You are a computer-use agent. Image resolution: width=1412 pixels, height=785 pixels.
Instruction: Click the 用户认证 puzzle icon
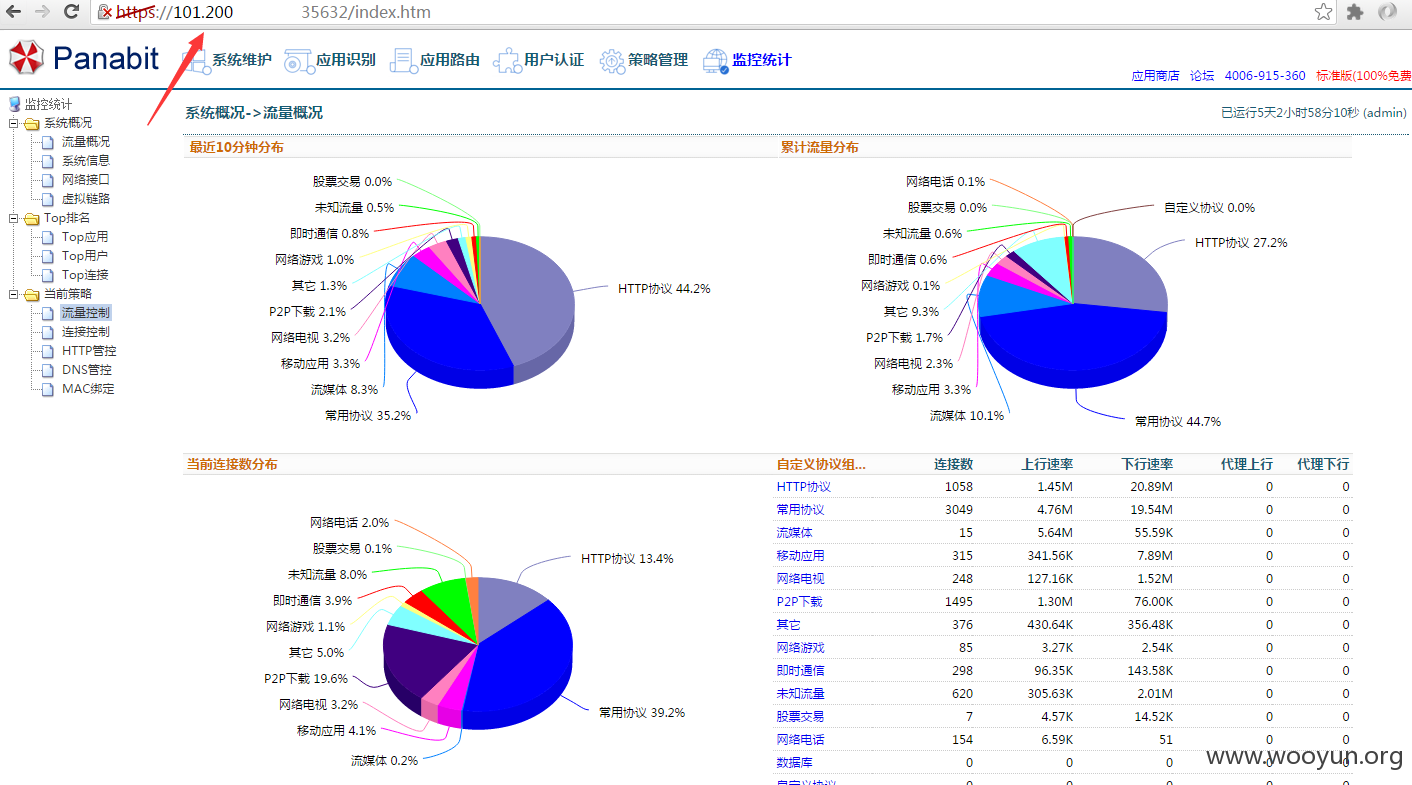pyautogui.click(x=507, y=60)
